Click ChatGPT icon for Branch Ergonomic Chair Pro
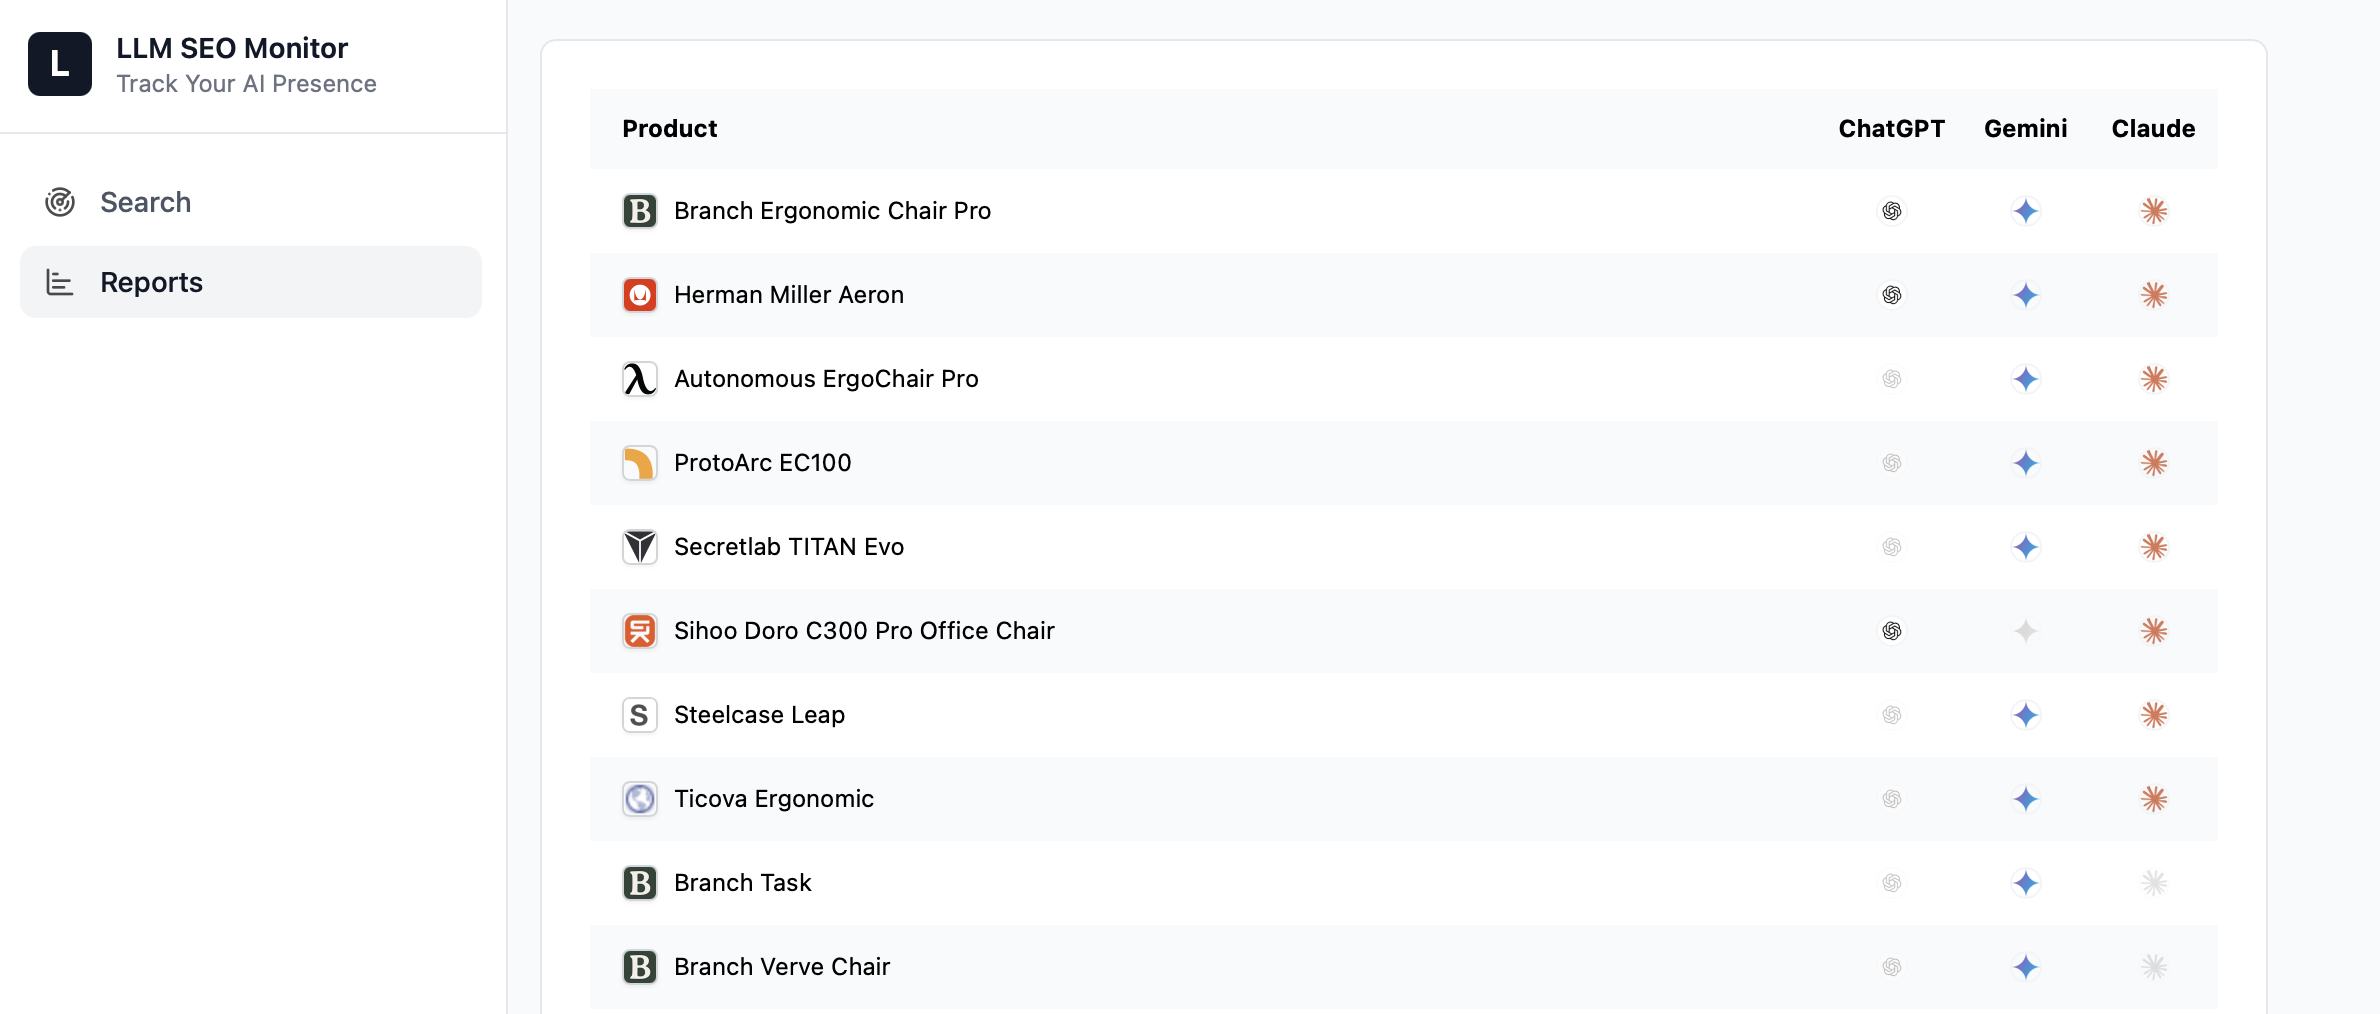This screenshot has width=2380, height=1014. (x=1891, y=211)
